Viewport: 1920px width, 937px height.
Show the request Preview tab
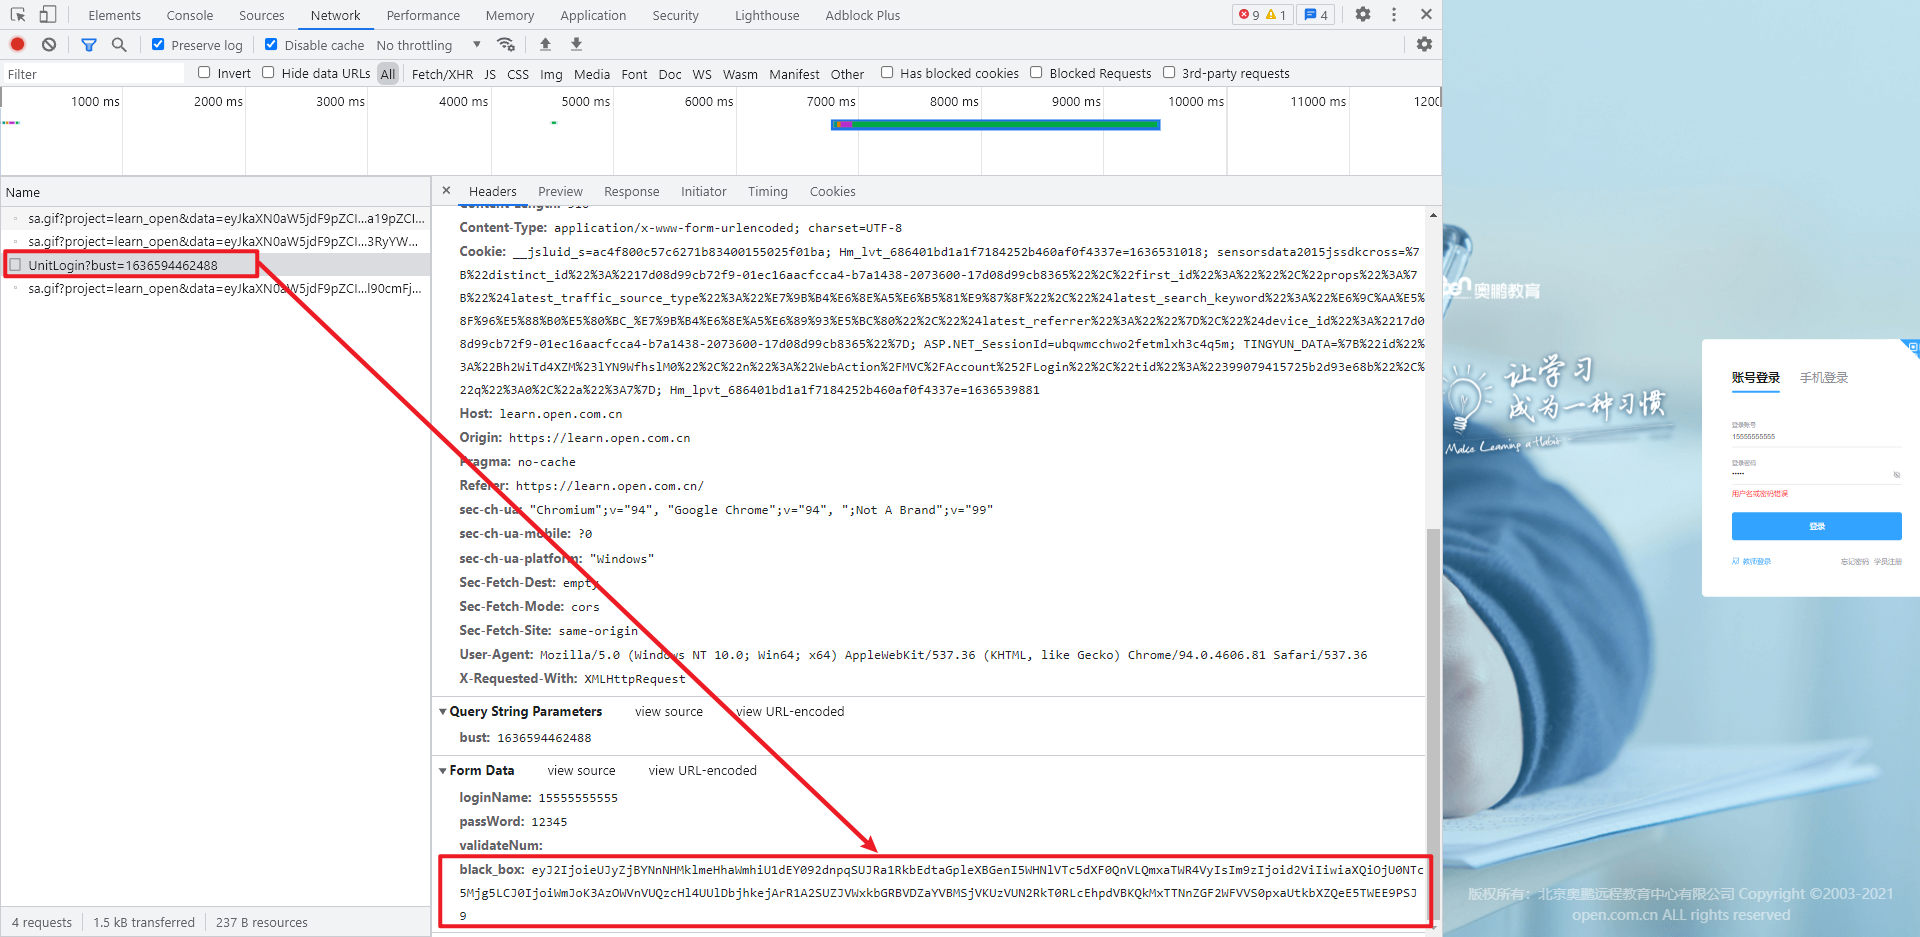560,192
